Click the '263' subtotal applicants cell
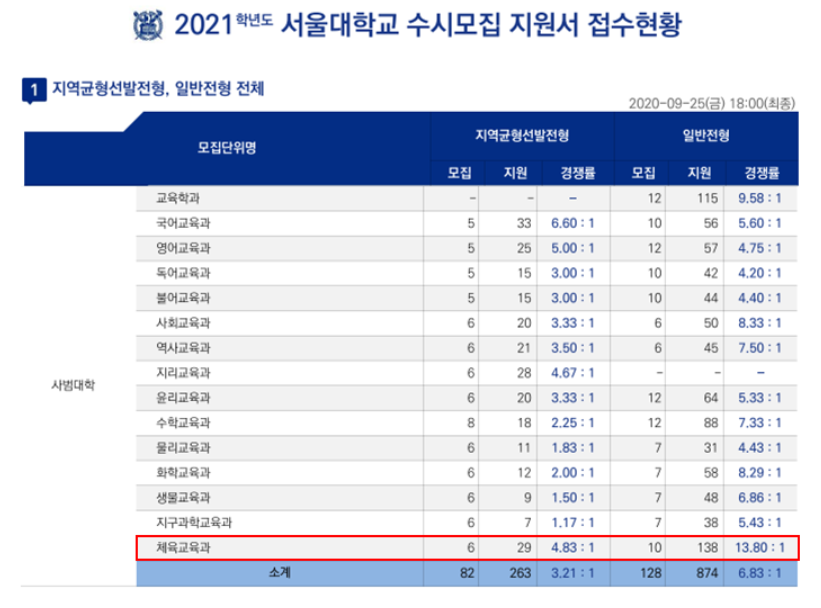The image size is (821, 608). click(520, 573)
